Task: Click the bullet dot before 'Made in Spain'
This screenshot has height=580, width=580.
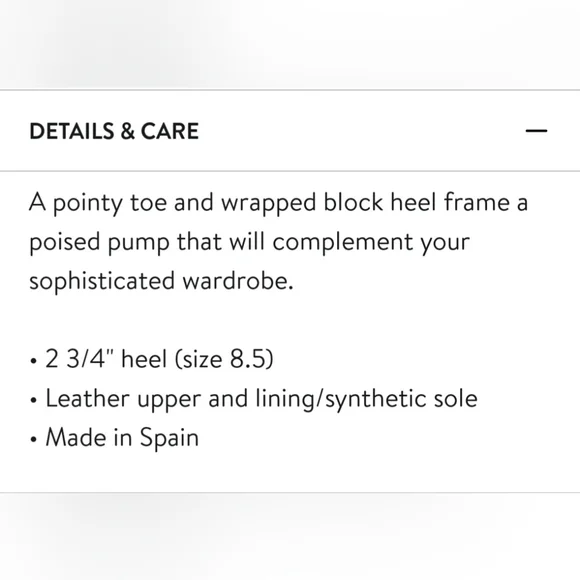Action: pos(34,439)
